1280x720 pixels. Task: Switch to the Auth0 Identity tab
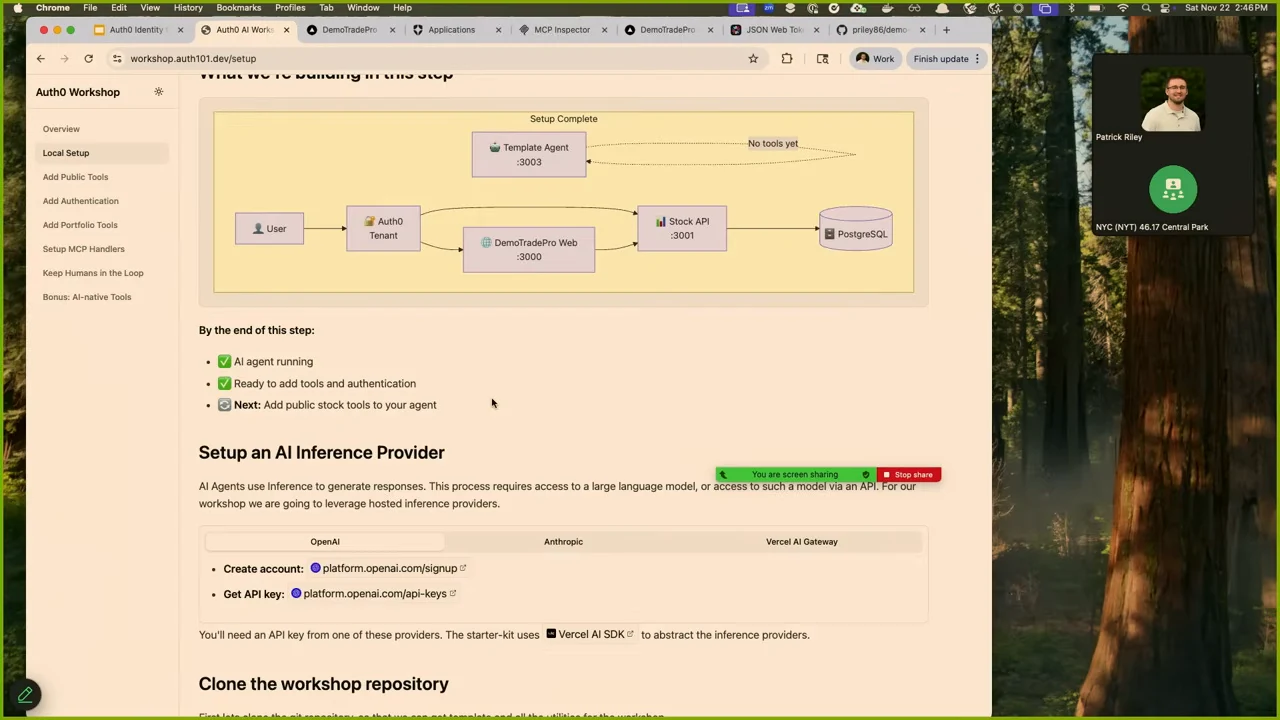[x=137, y=30]
